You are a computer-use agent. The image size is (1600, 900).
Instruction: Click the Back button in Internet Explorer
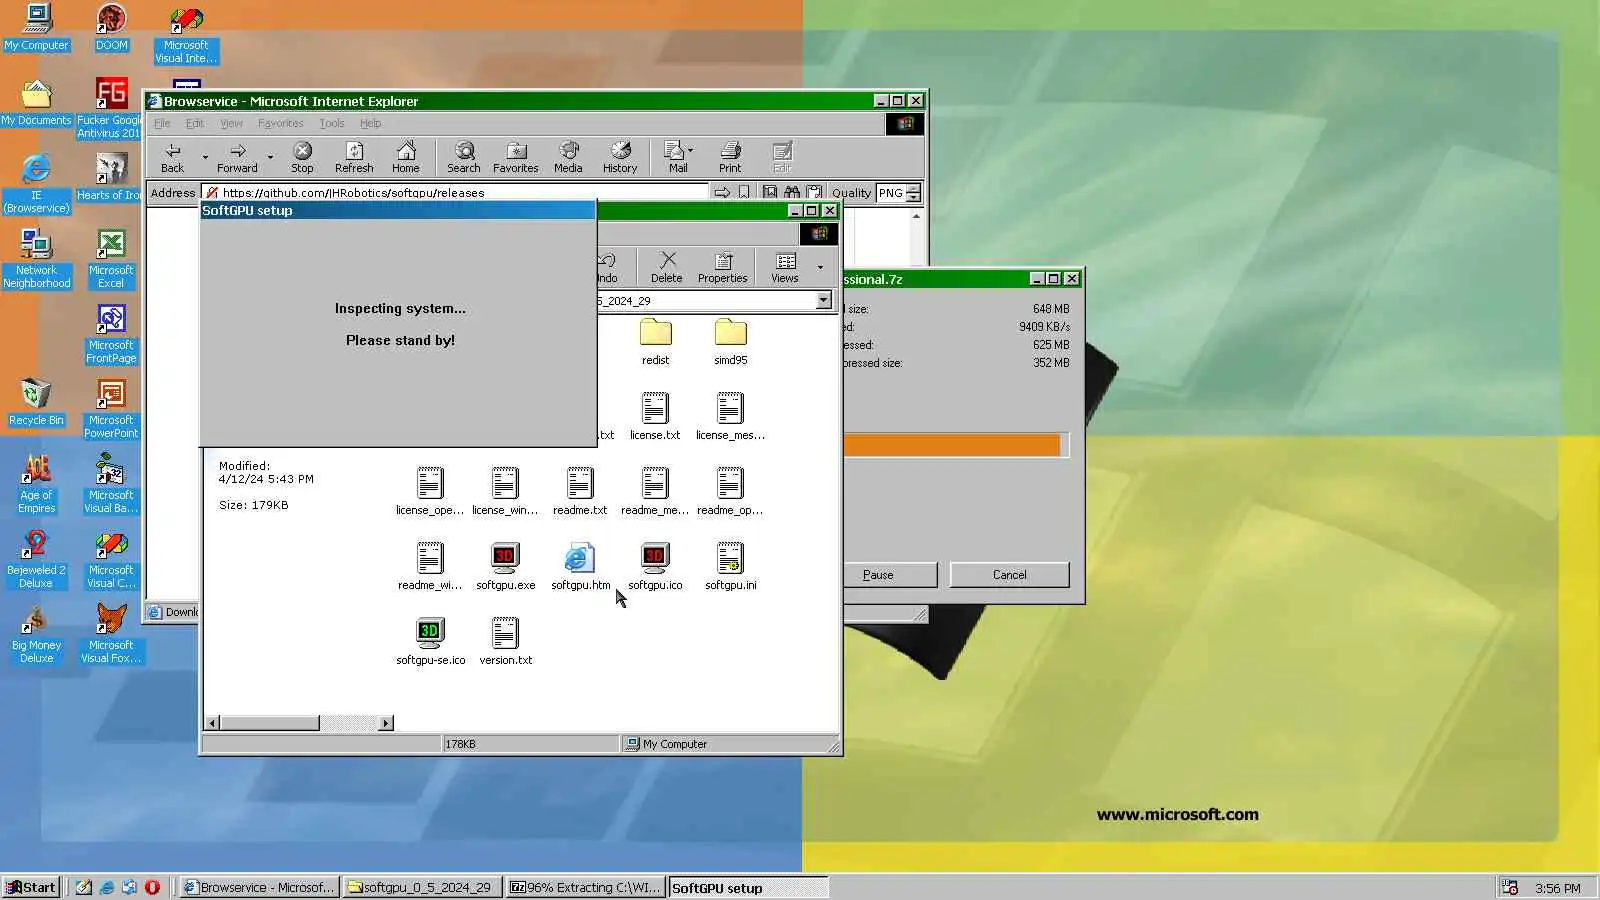(173, 157)
